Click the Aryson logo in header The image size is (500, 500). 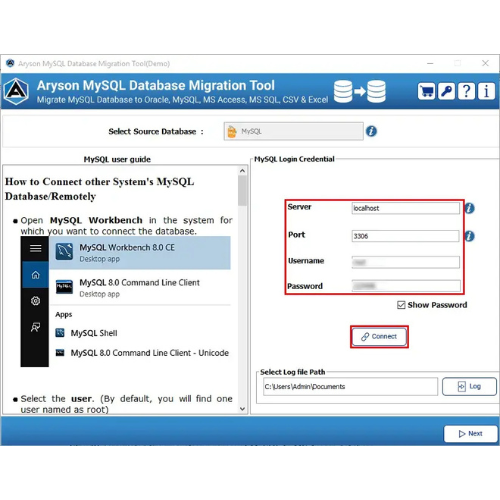(17, 91)
